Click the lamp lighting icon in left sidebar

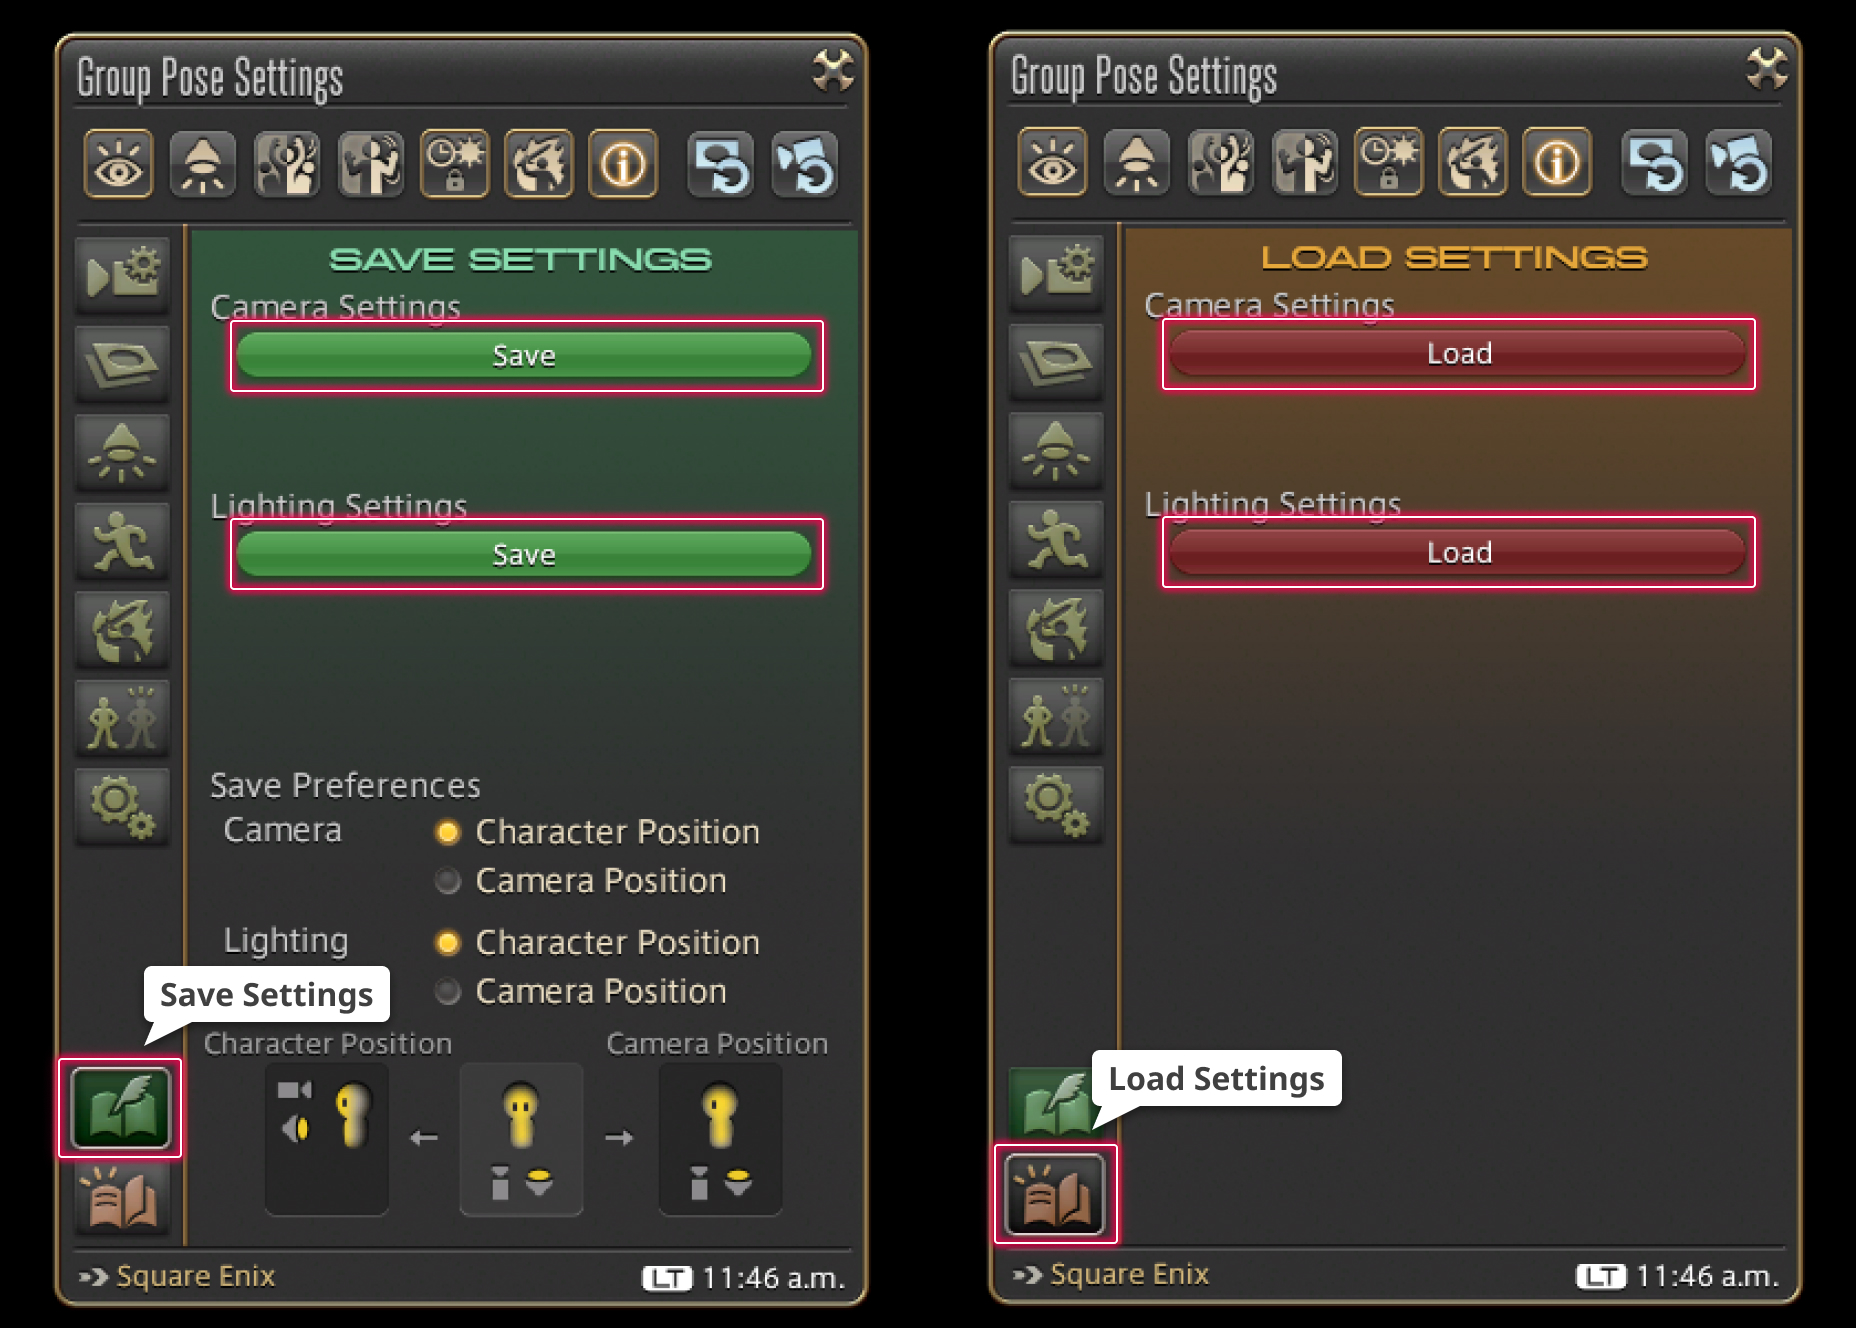[x=122, y=452]
